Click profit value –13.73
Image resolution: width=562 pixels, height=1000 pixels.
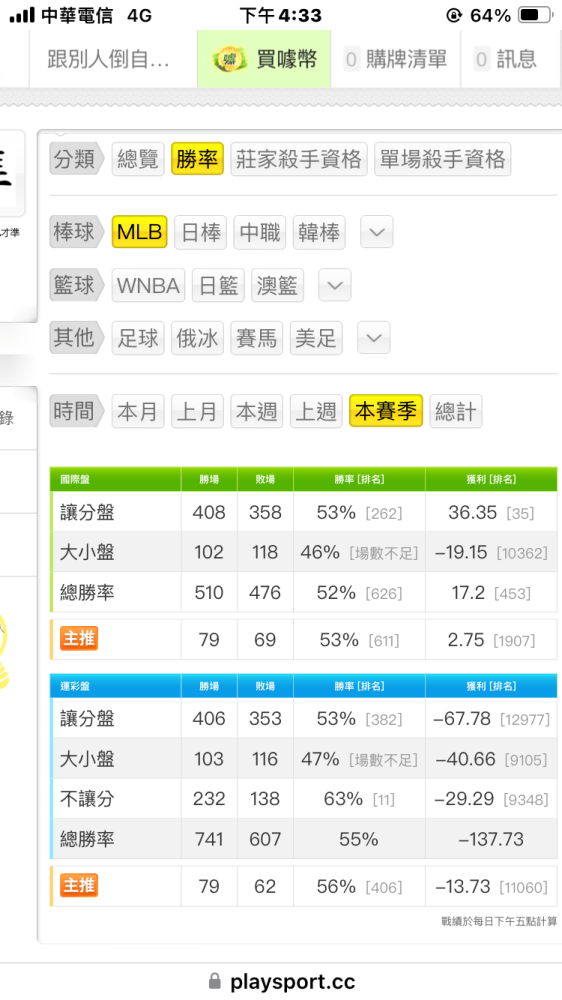[463, 886]
